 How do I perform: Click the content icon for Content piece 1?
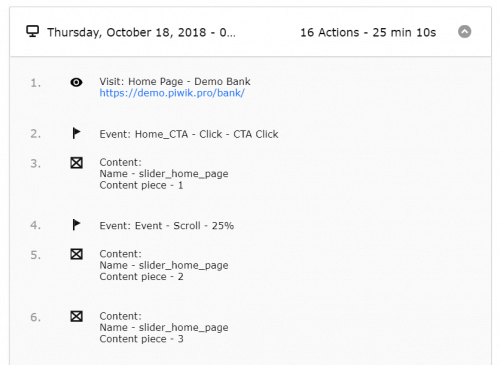coord(76,163)
